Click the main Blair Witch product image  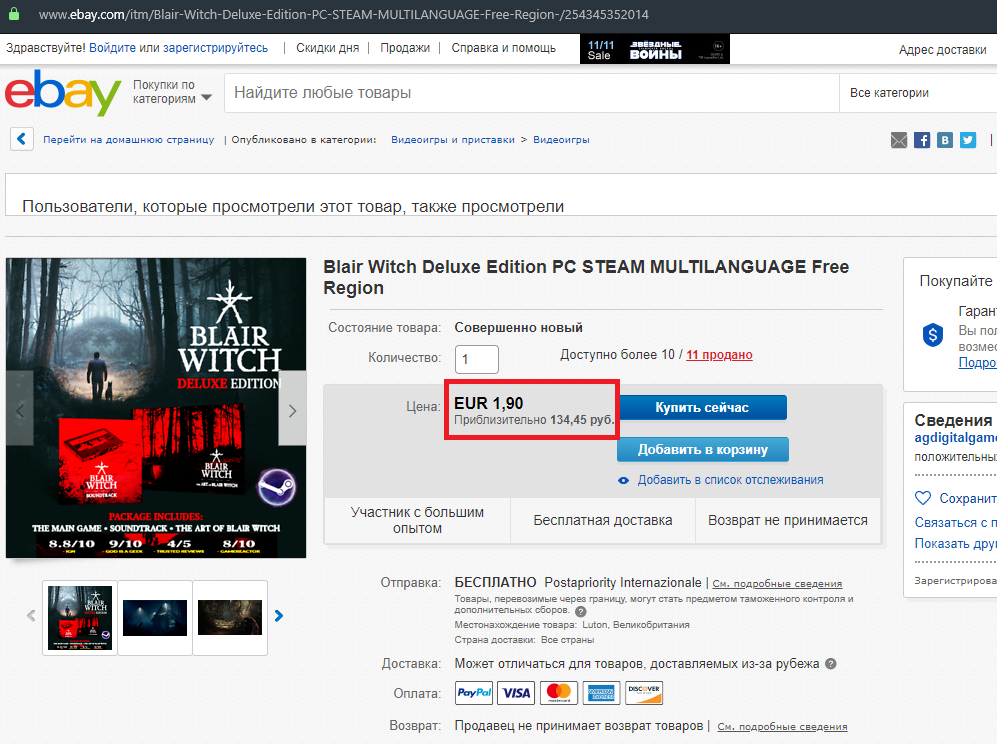156,408
